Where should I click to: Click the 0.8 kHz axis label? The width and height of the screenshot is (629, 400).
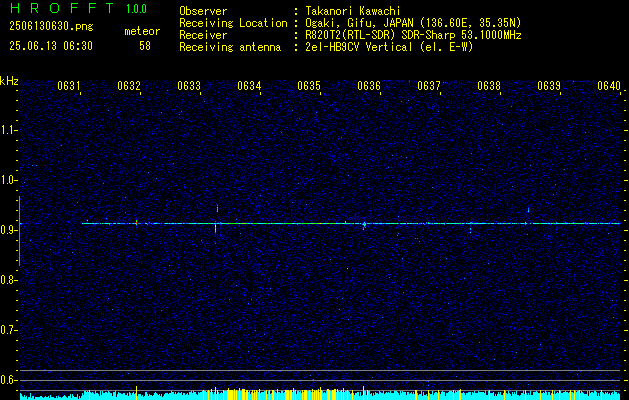tap(8, 280)
